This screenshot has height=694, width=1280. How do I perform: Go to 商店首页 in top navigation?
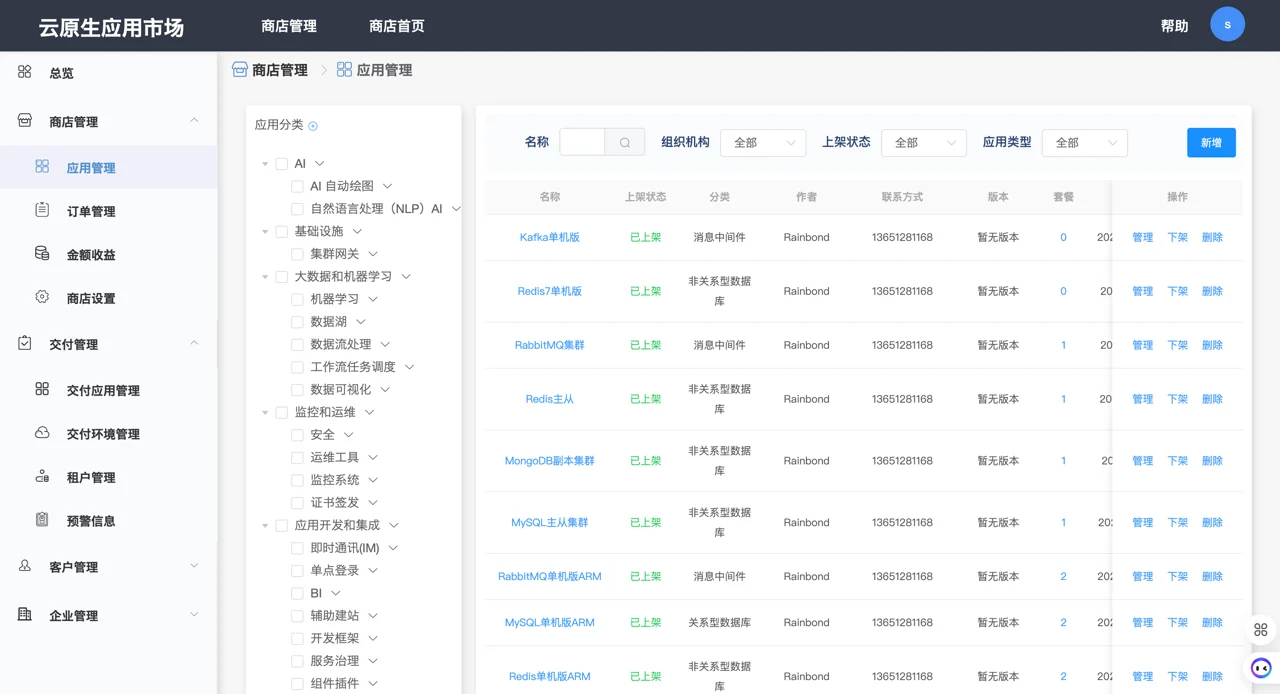point(396,26)
